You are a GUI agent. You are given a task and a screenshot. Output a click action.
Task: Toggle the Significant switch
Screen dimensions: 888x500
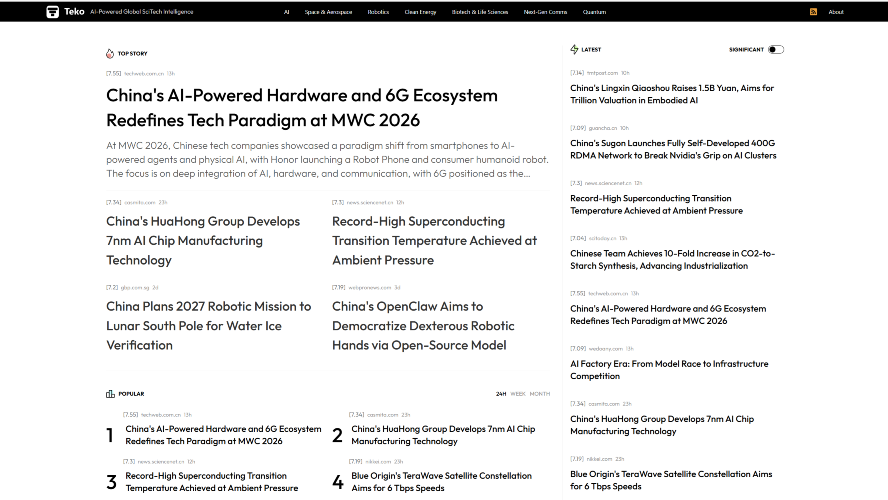click(775, 50)
